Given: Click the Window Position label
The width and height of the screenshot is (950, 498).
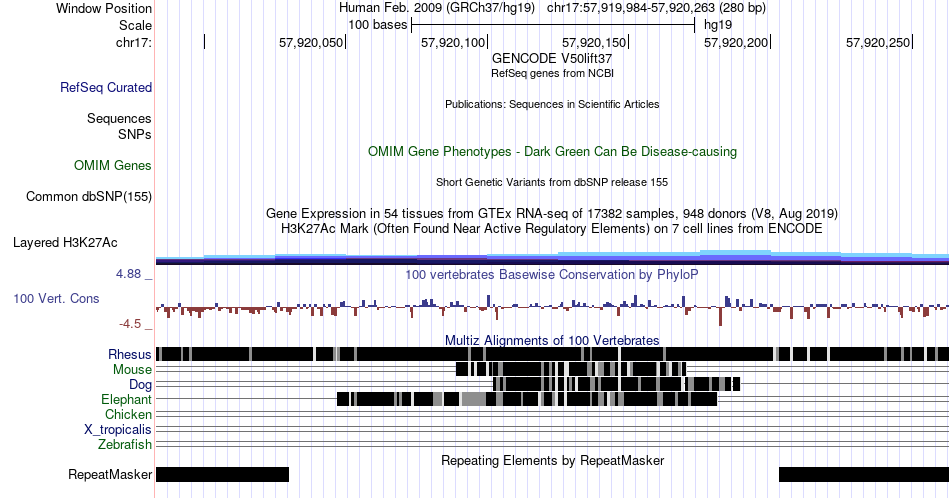Looking at the screenshot, I should (104, 8).
